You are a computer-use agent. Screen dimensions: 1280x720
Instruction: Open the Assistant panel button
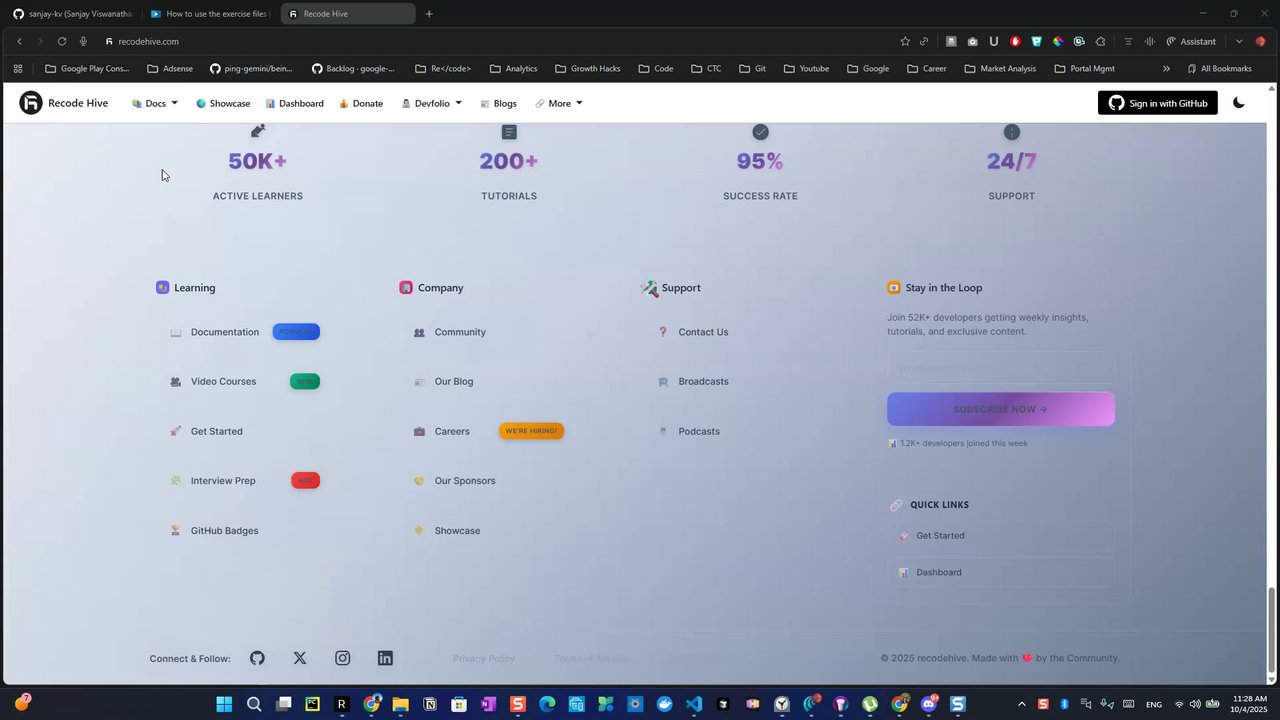point(1191,41)
